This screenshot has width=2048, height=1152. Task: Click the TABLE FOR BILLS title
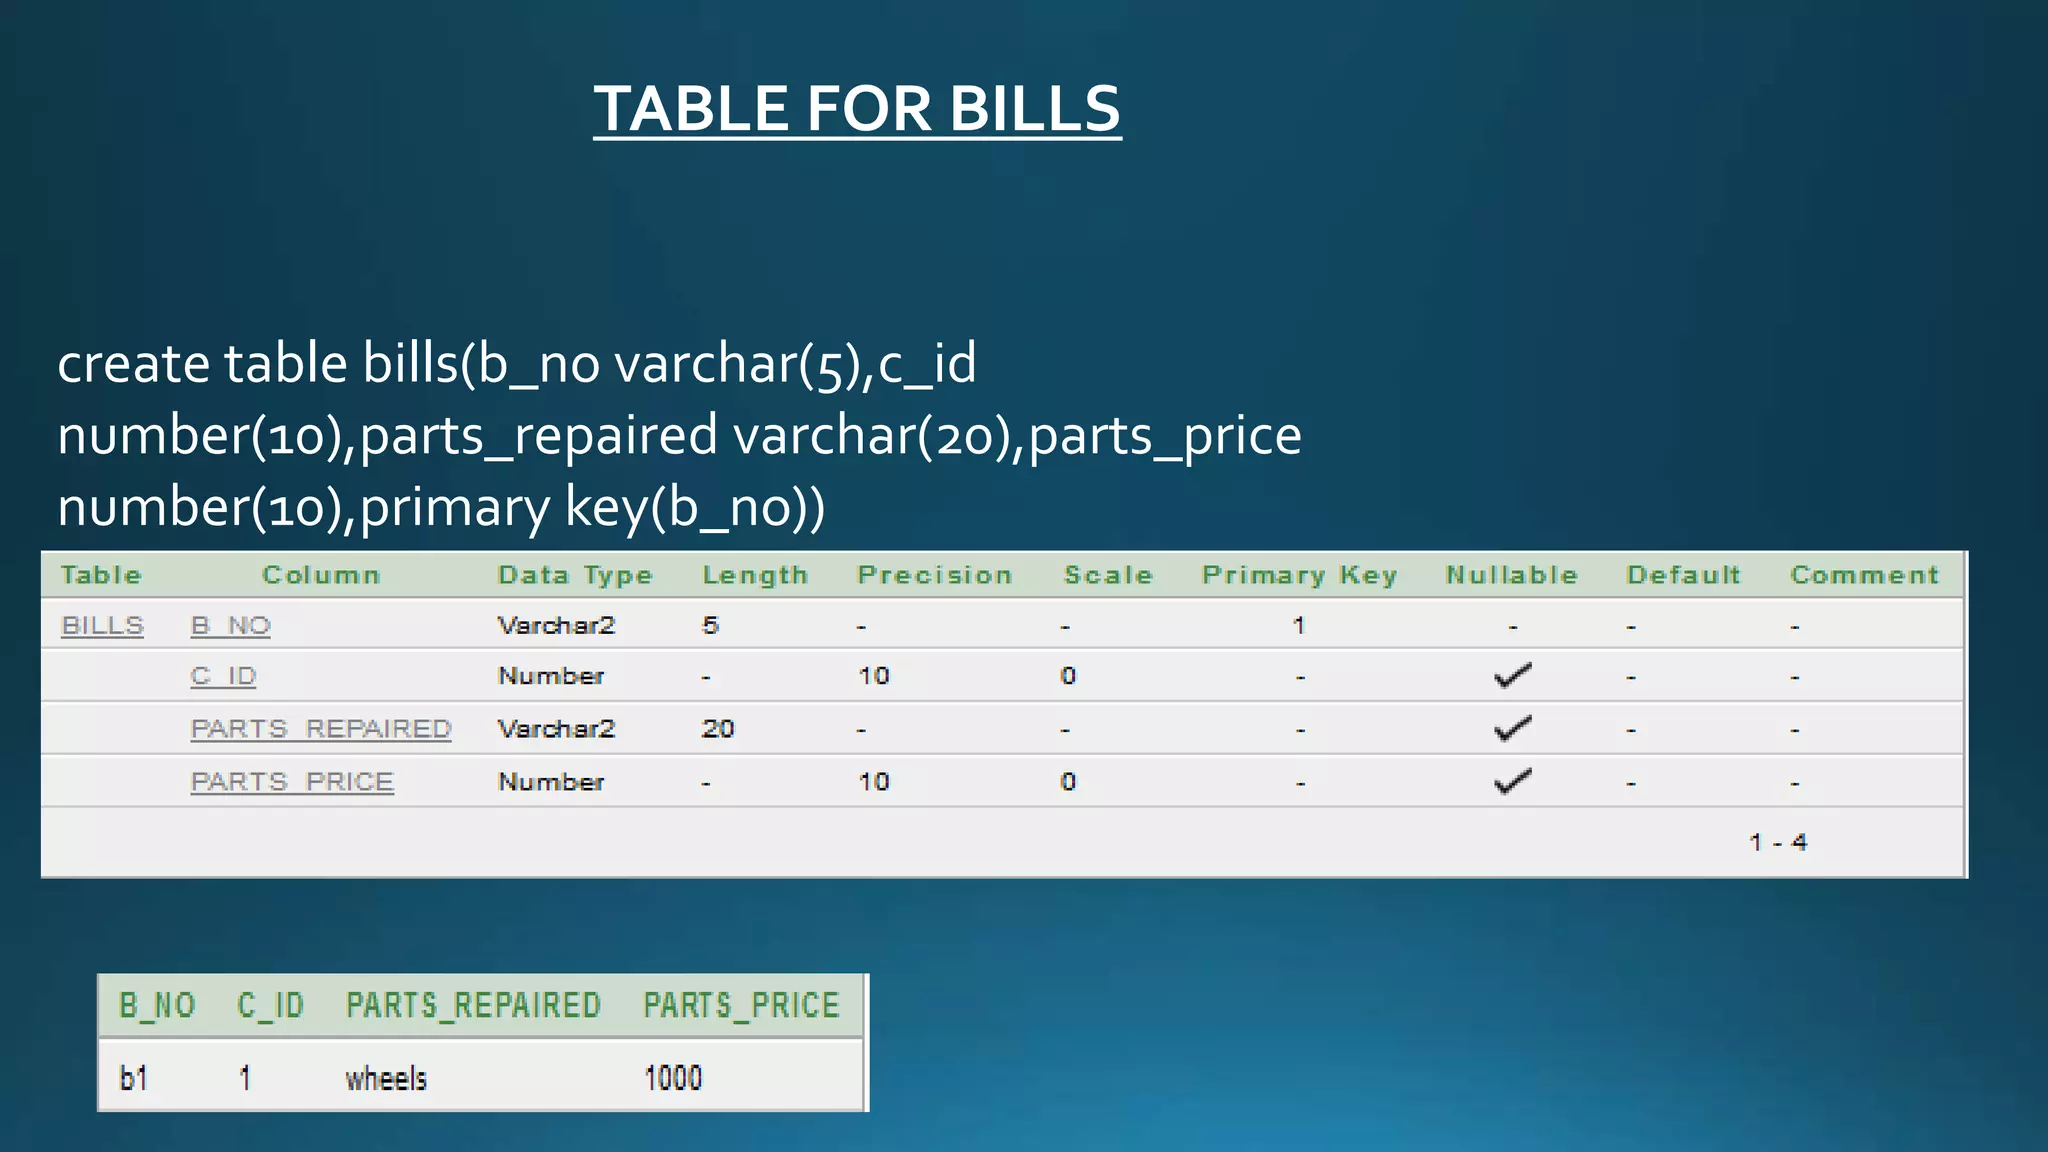point(857,108)
